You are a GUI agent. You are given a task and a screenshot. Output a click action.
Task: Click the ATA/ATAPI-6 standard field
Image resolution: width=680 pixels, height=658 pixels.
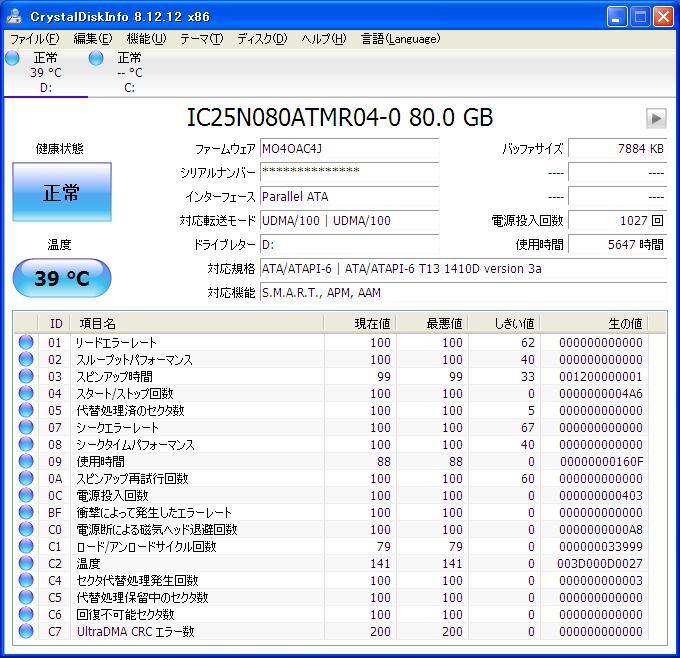(x=463, y=269)
